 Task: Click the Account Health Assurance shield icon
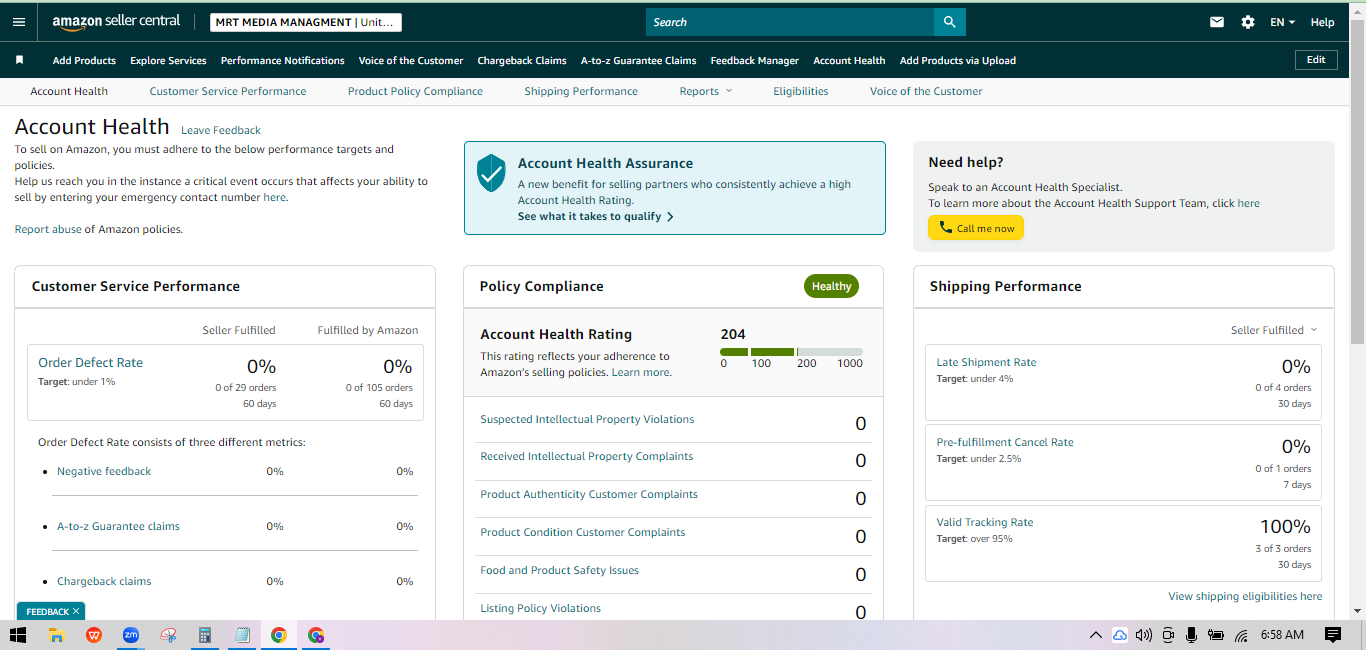(491, 173)
